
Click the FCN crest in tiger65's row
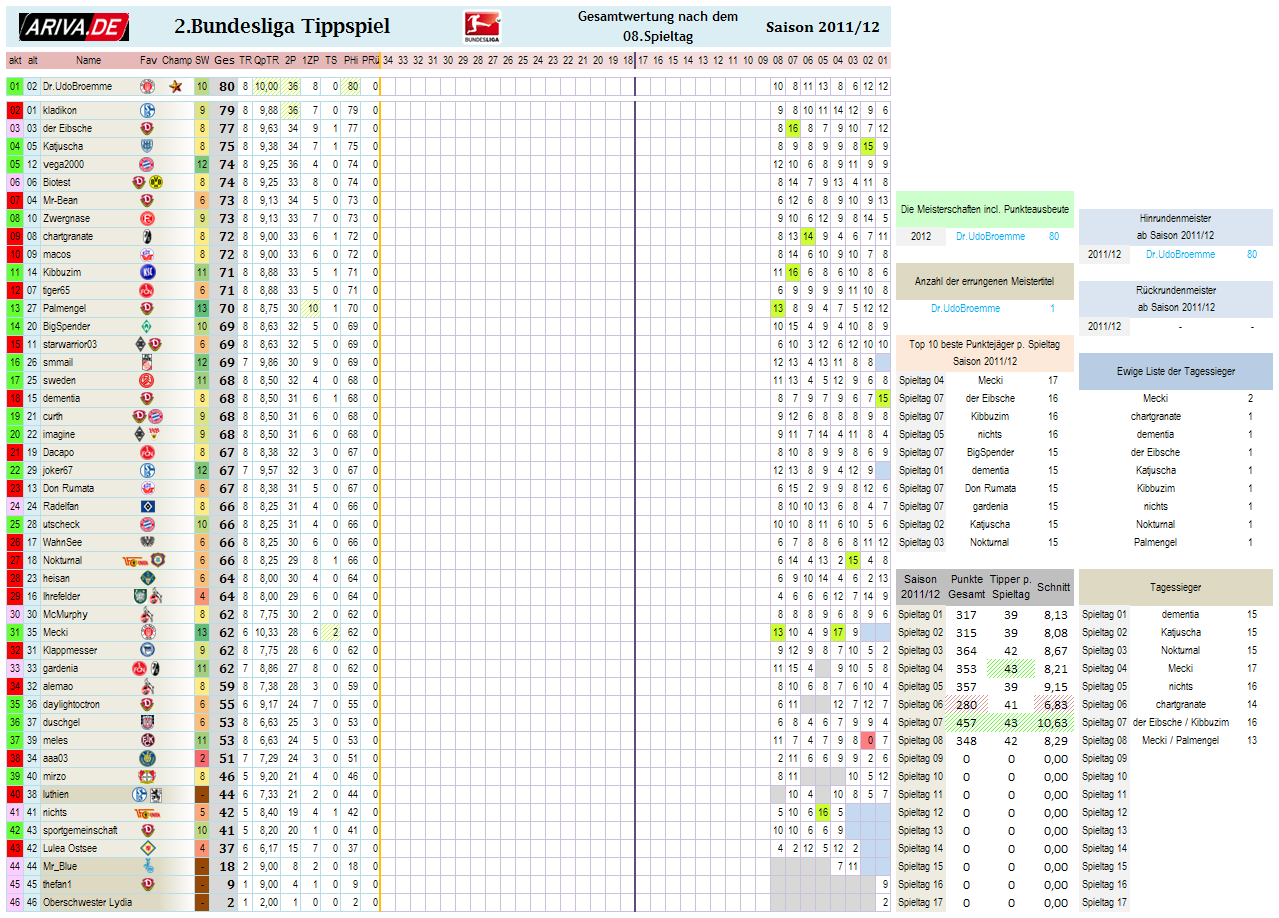pyautogui.click(x=147, y=291)
